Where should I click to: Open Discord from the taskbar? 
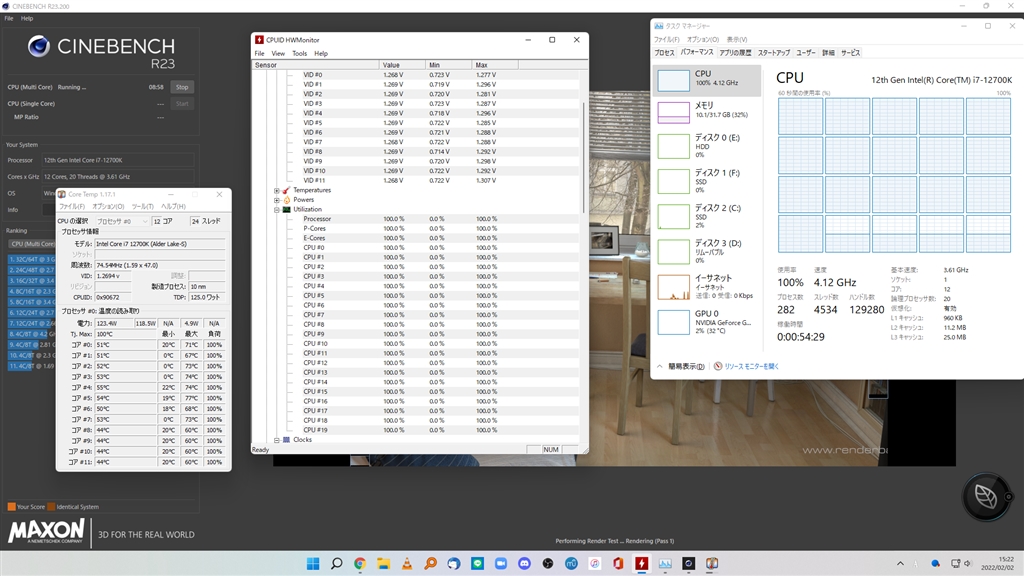[524, 563]
